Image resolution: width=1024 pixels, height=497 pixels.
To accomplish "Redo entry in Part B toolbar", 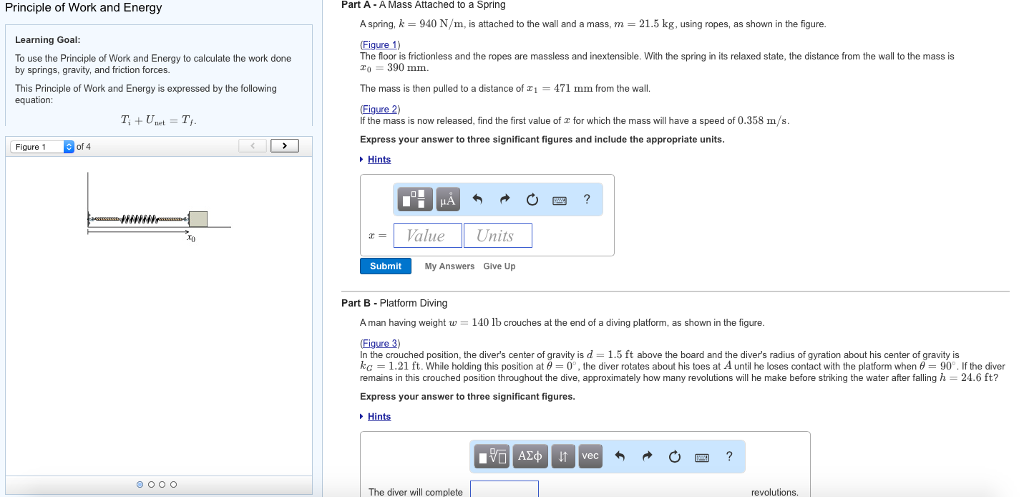I will [x=648, y=457].
